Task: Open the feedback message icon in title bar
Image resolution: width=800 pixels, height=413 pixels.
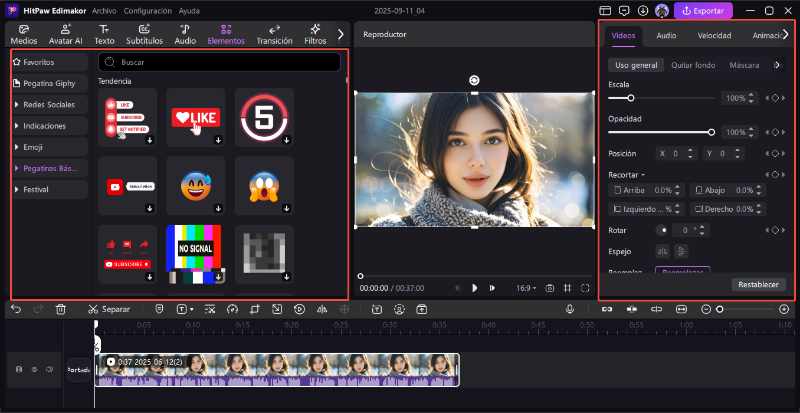Action: [624, 11]
